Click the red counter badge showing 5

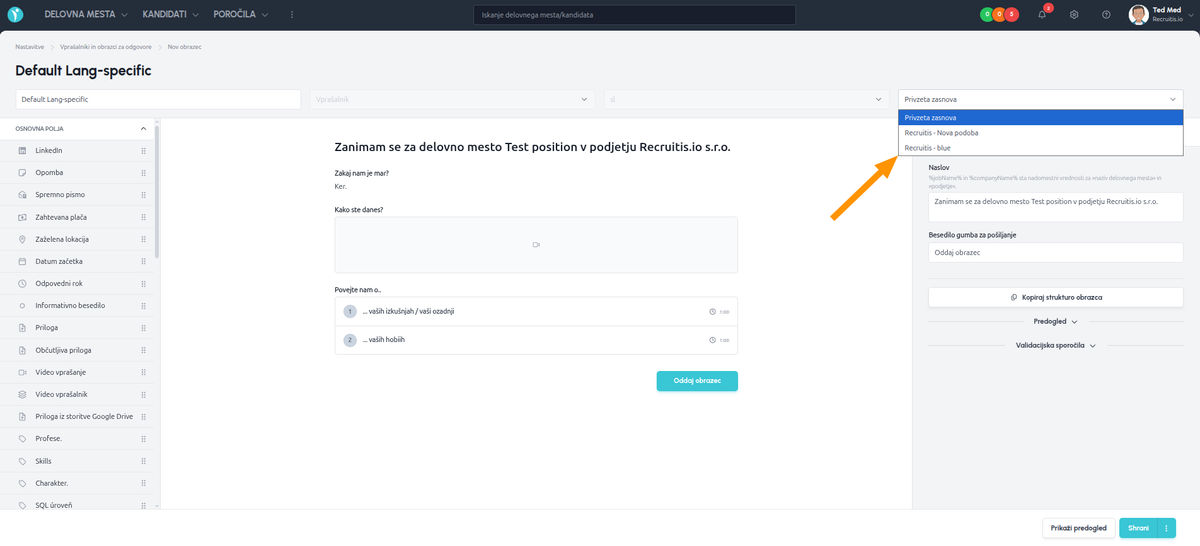(x=1012, y=15)
